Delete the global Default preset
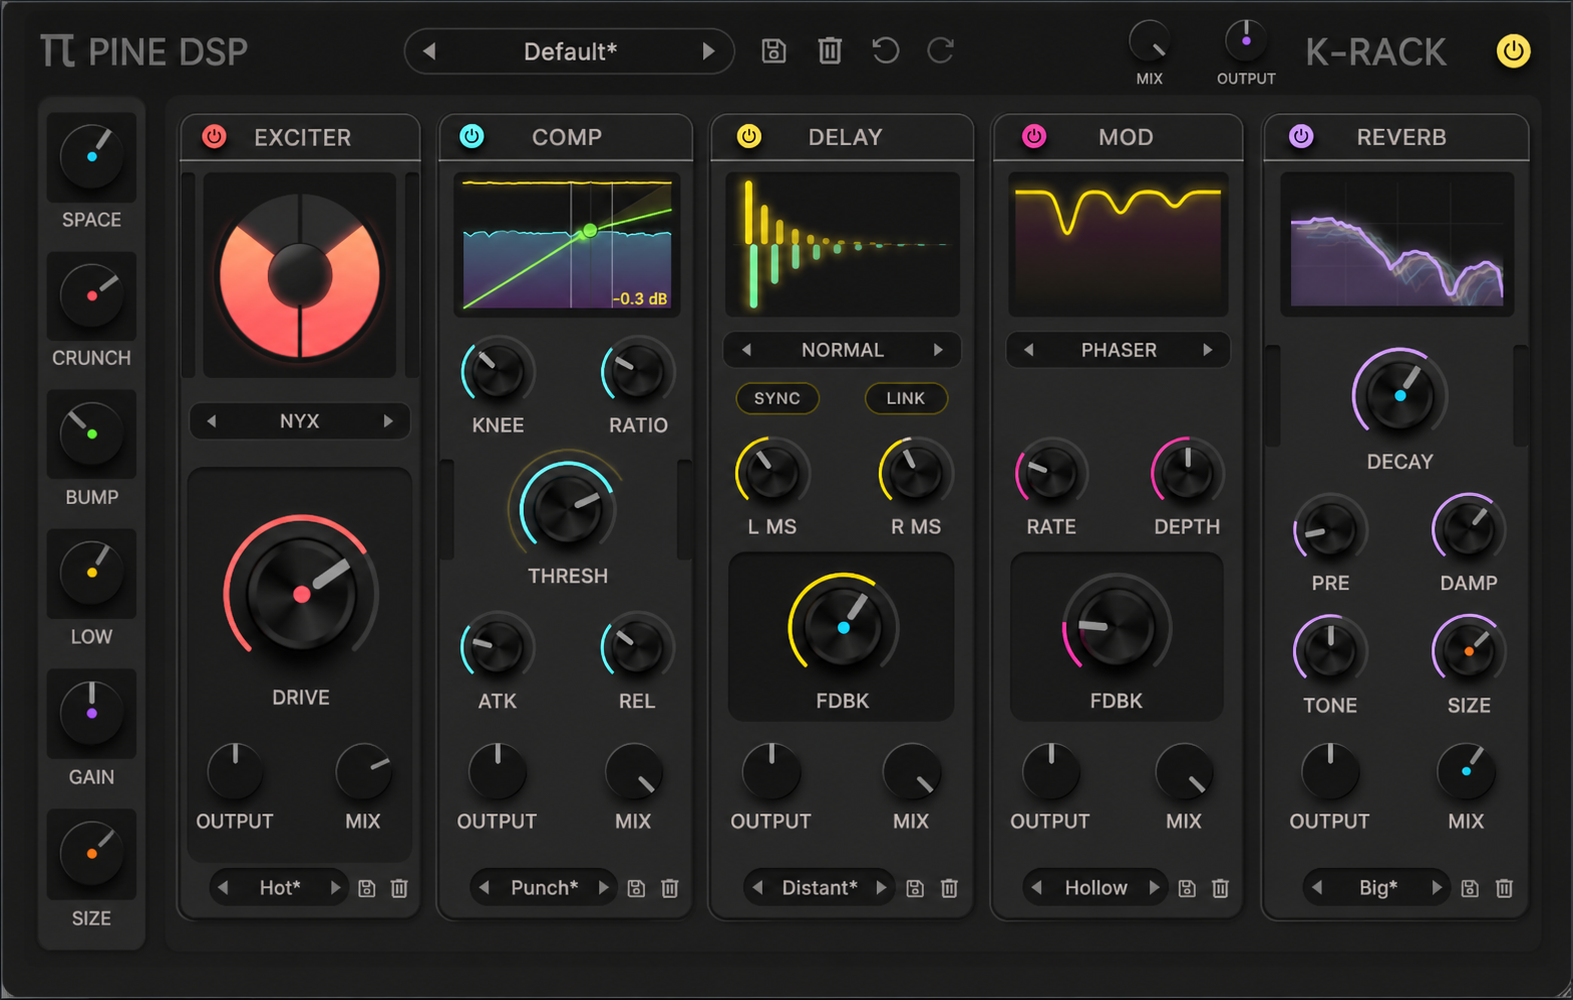The height and width of the screenshot is (1000, 1573). [x=829, y=51]
